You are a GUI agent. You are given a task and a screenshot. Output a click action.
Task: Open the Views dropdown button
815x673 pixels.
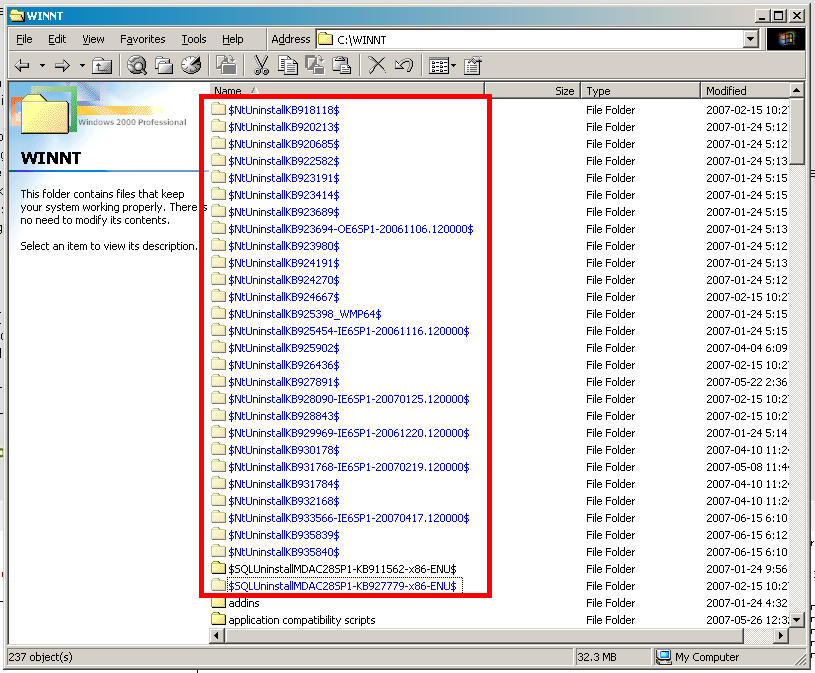click(442, 65)
